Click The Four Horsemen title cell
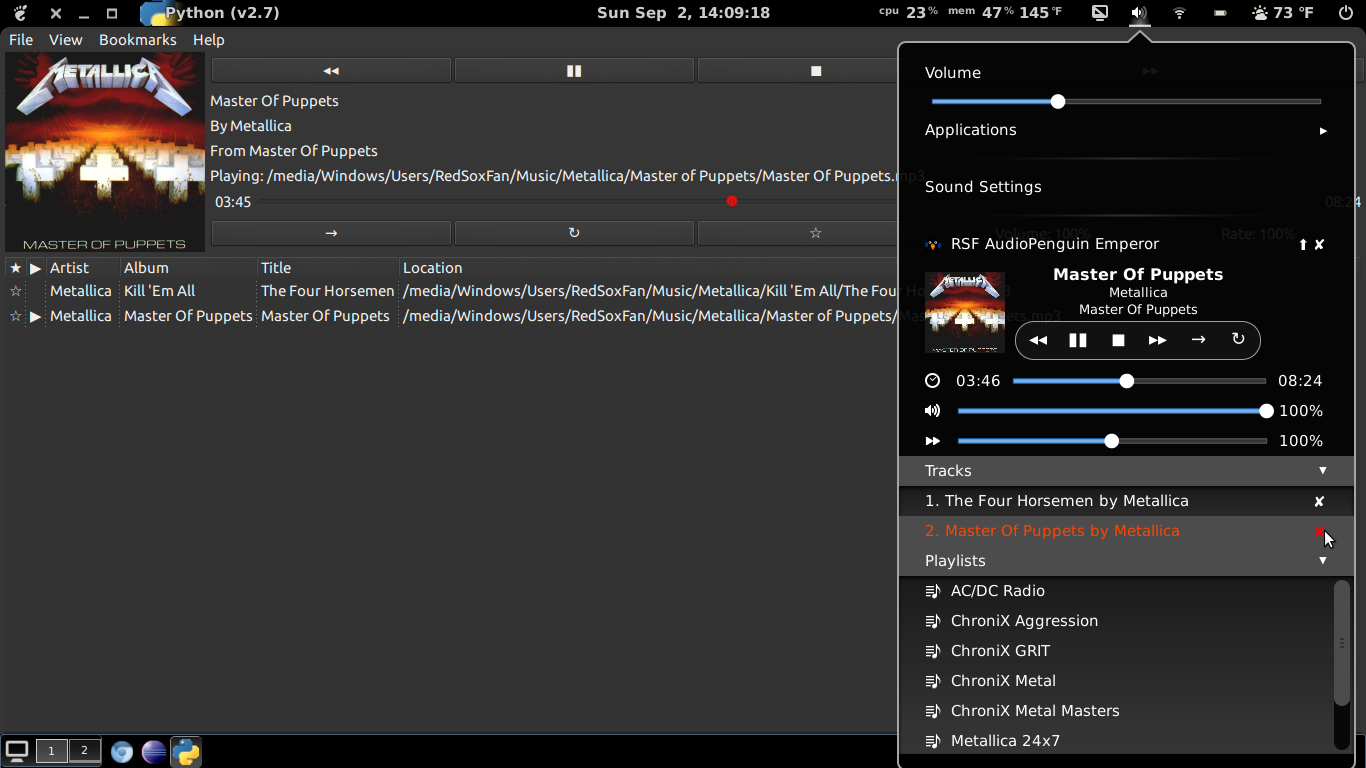 pyautogui.click(x=328, y=291)
